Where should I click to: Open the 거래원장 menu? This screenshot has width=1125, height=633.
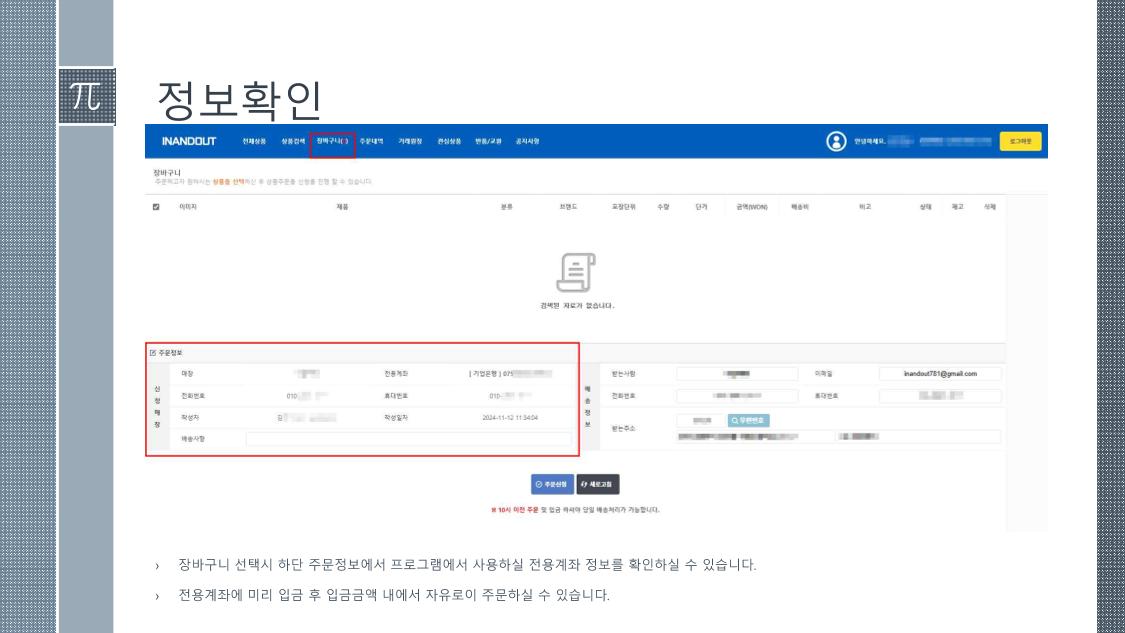(x=410, y=141)
